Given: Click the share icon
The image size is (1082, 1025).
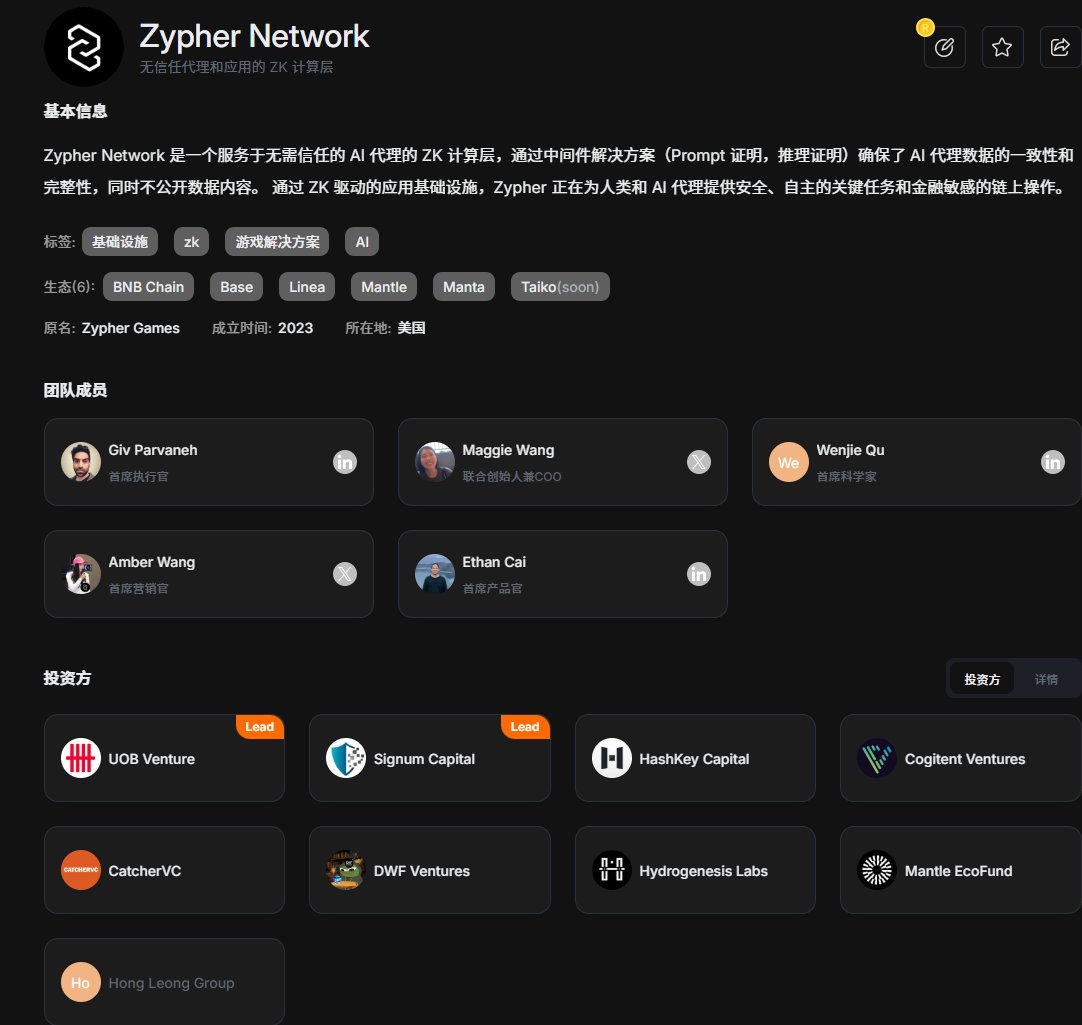Looking at the screenshot, I should 1060,47.
